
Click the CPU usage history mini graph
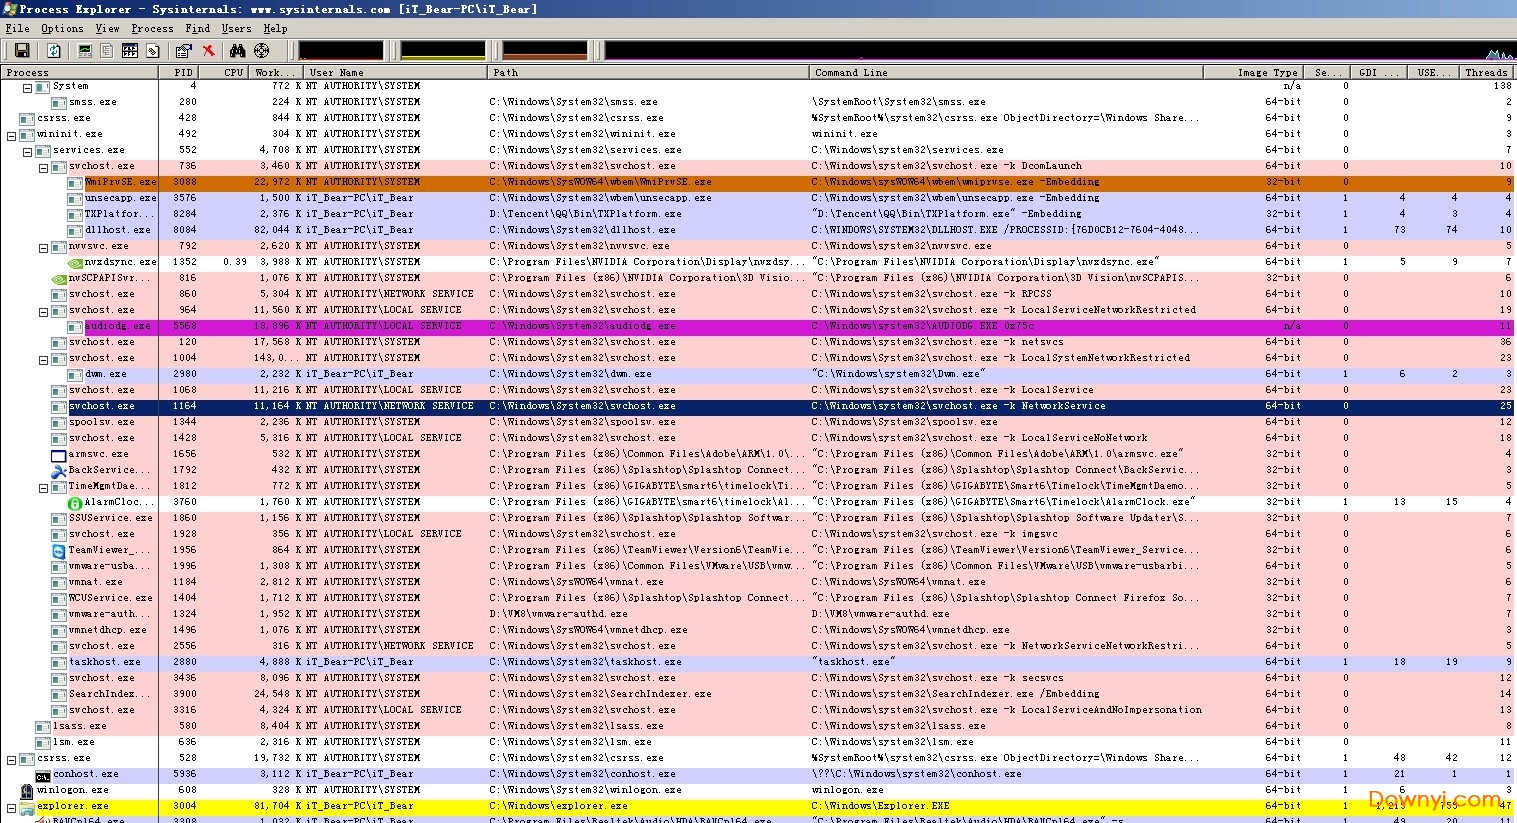pos(340,50)
